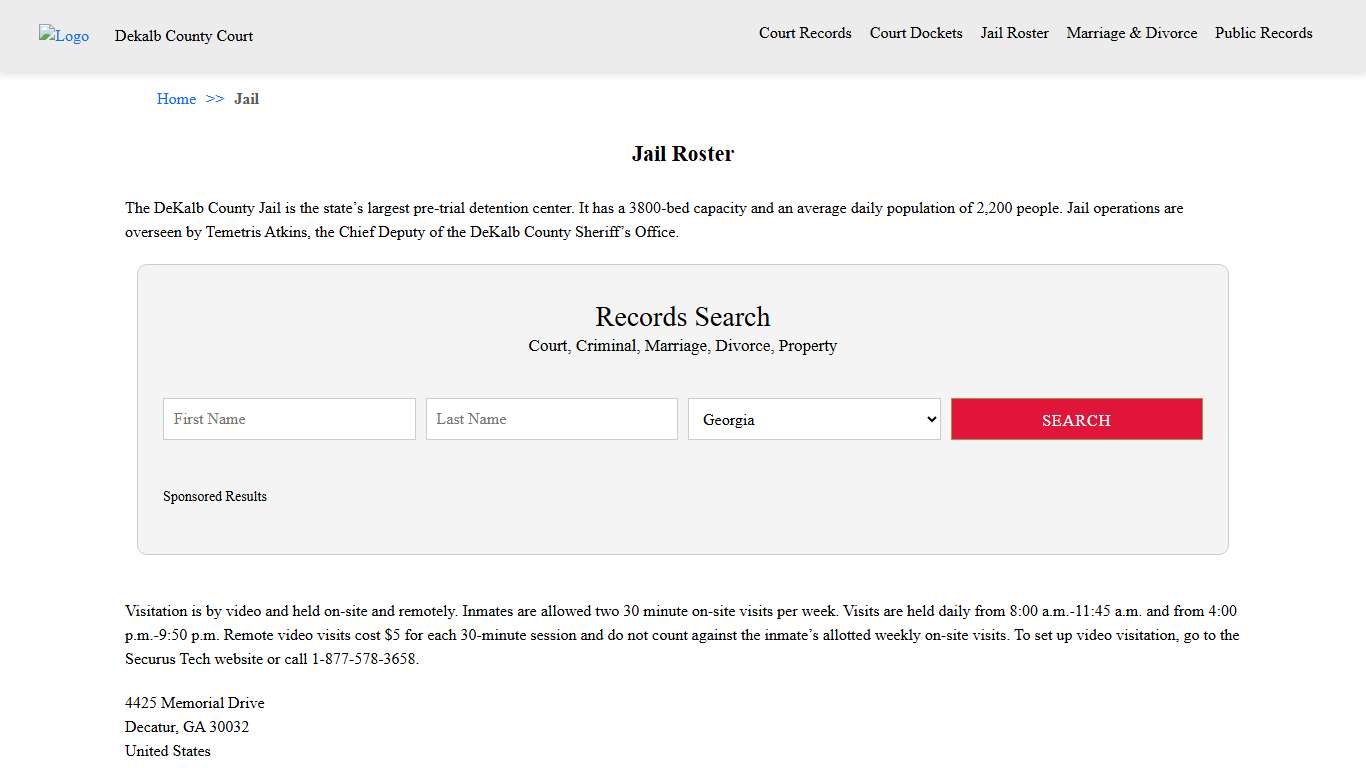Open the Dekalb County Court site title

pyautogui.click(x=184, y=36)
